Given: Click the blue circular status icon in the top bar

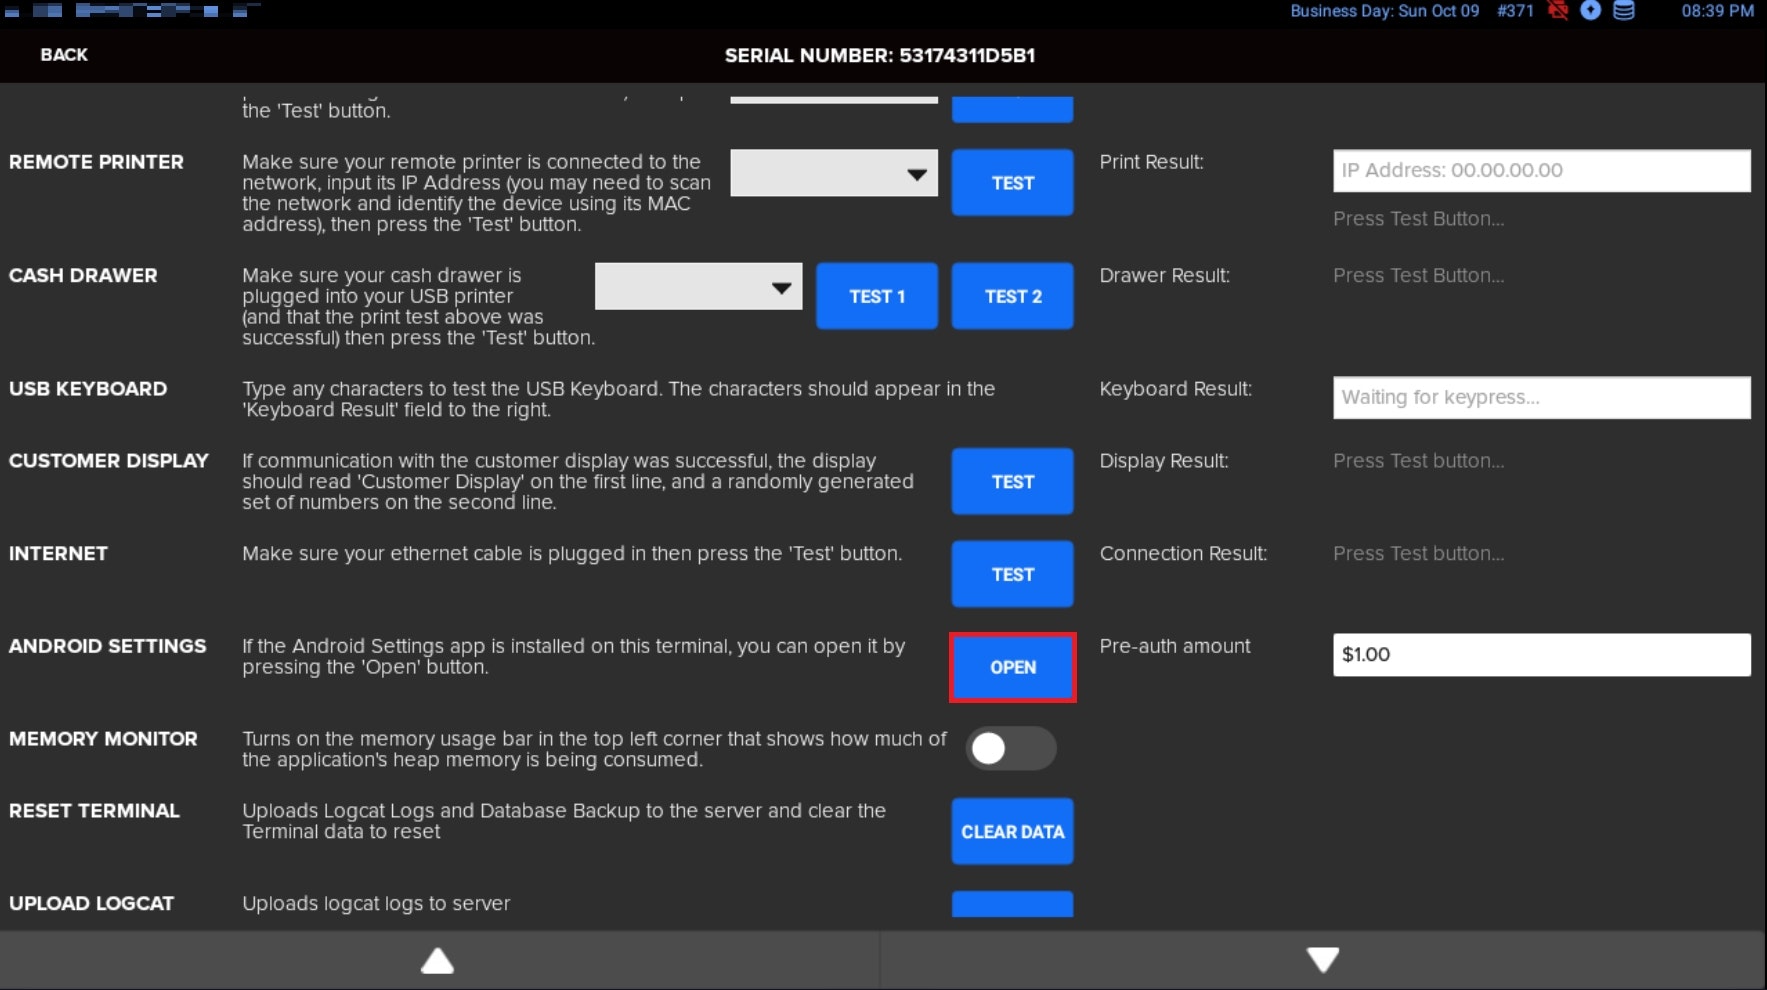Looking at the screenshot, I should pos(1591,11).
